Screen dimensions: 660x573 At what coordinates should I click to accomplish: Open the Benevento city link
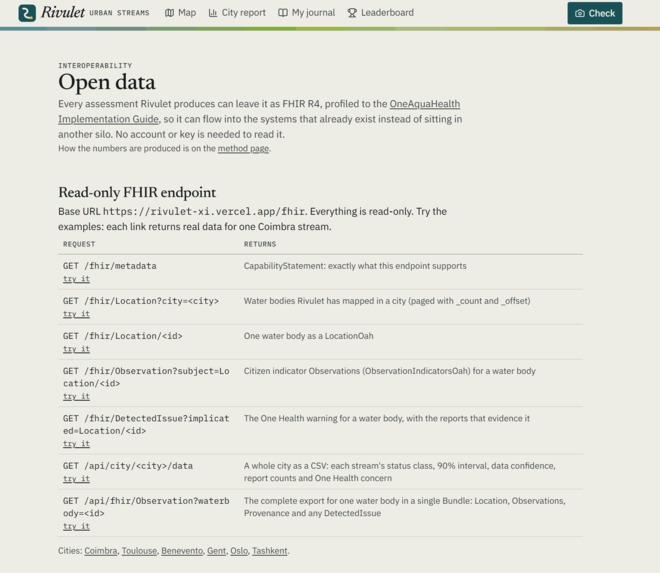pos(182,551)
